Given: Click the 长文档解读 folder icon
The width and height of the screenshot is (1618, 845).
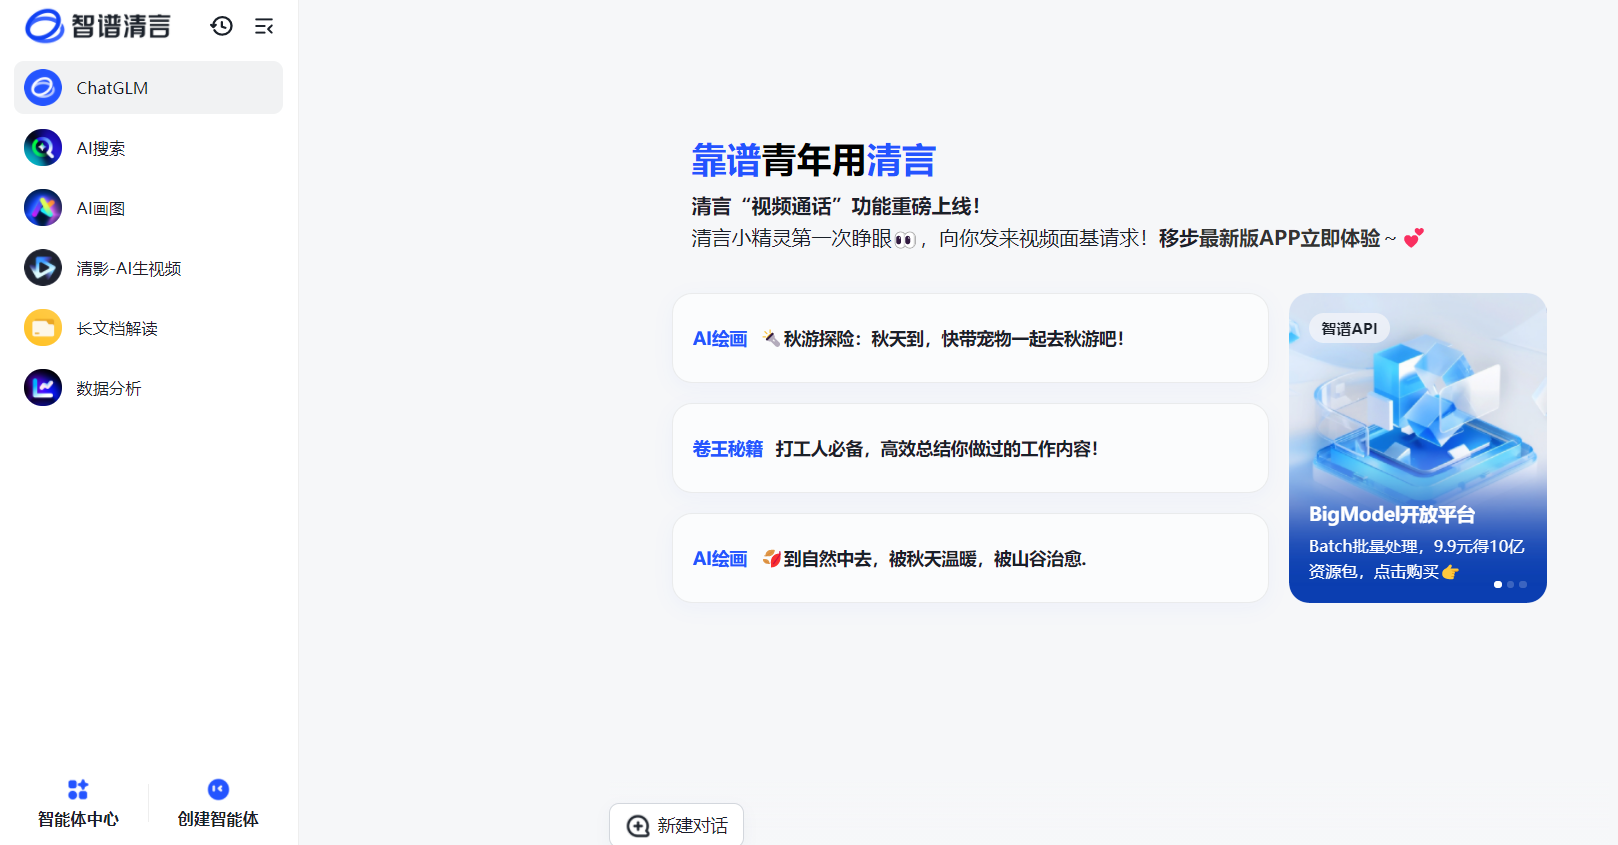Looking at the screenshot, I should (43, 328).
